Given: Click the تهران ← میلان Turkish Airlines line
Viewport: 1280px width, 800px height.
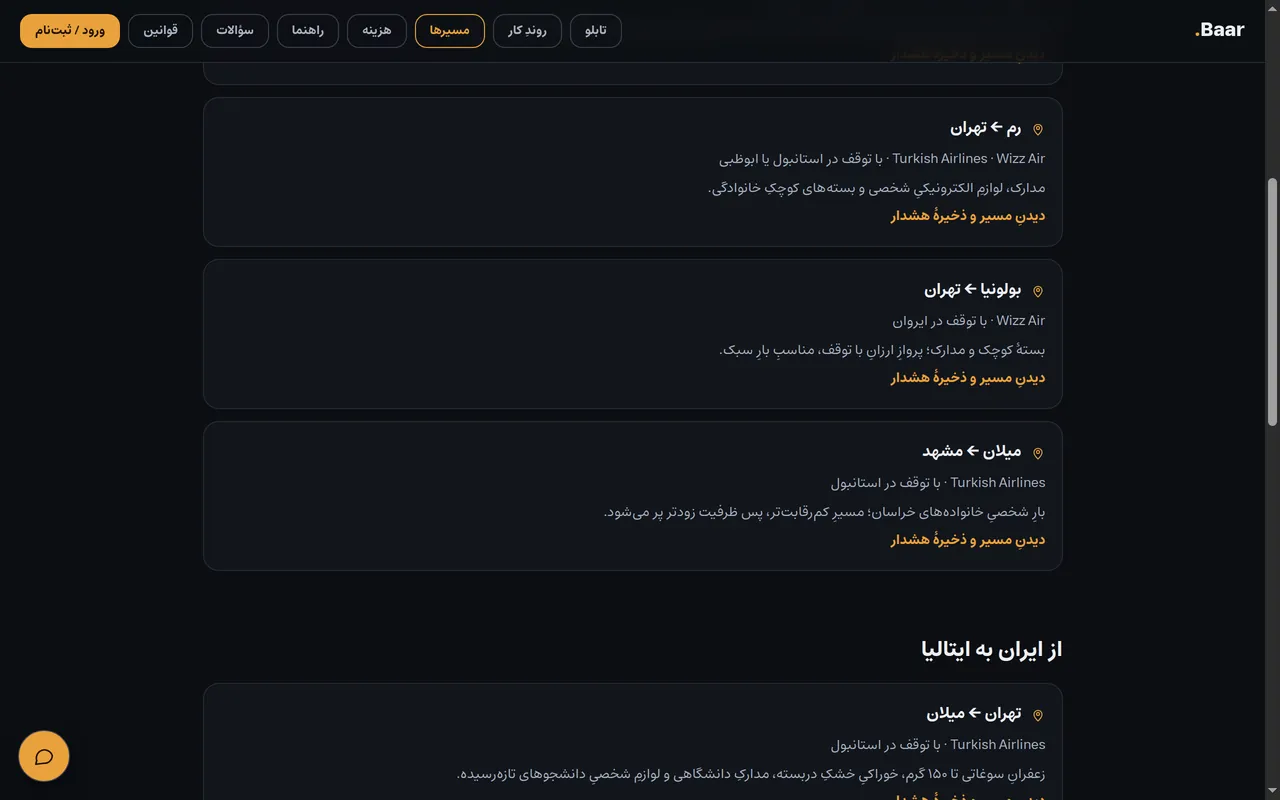Looking at the screenshot, I should 938,745.
